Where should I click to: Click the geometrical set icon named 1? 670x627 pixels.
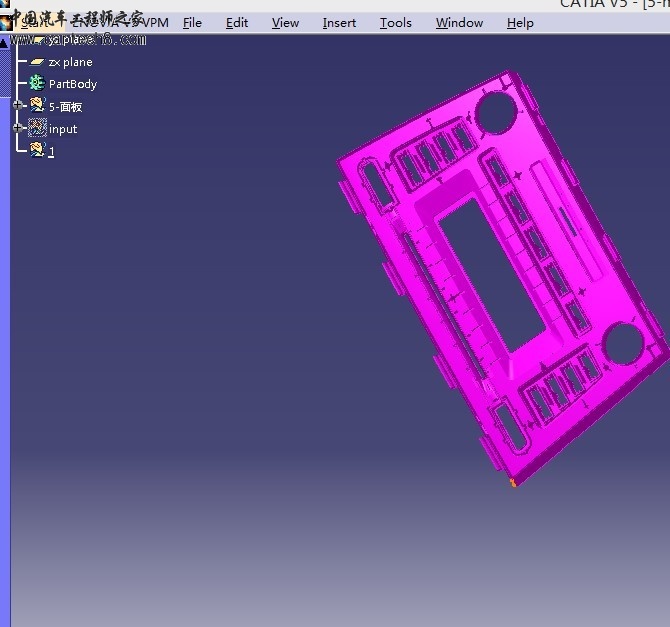37,150
